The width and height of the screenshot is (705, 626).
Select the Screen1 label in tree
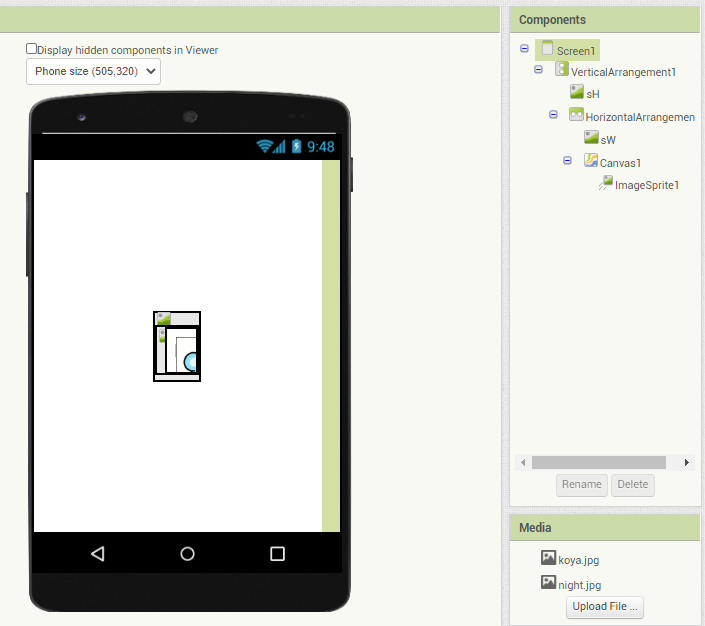point(576,51)
